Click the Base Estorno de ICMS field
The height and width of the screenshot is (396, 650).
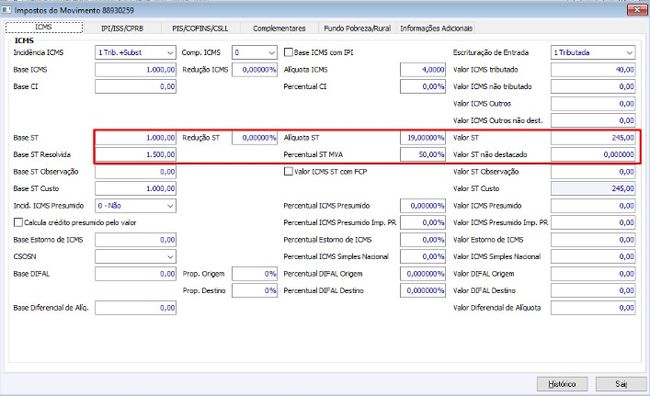pyautogui.click(x=136, y=240)
